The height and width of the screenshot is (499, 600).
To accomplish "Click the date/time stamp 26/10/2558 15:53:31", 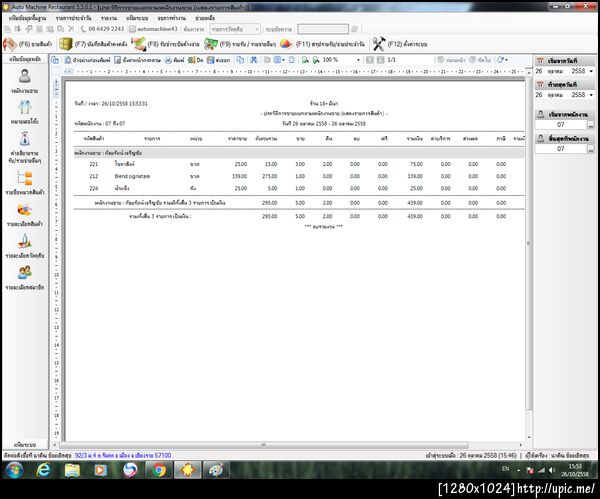I will [x=124, y=104].
